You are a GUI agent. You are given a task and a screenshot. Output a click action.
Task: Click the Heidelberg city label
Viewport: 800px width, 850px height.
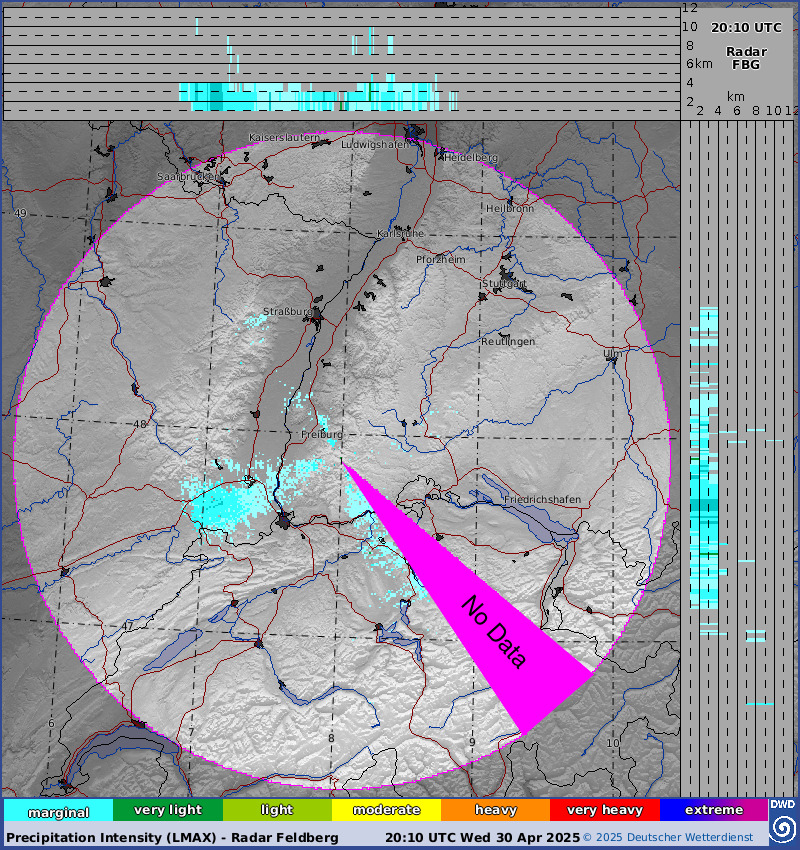click(470, 158)
